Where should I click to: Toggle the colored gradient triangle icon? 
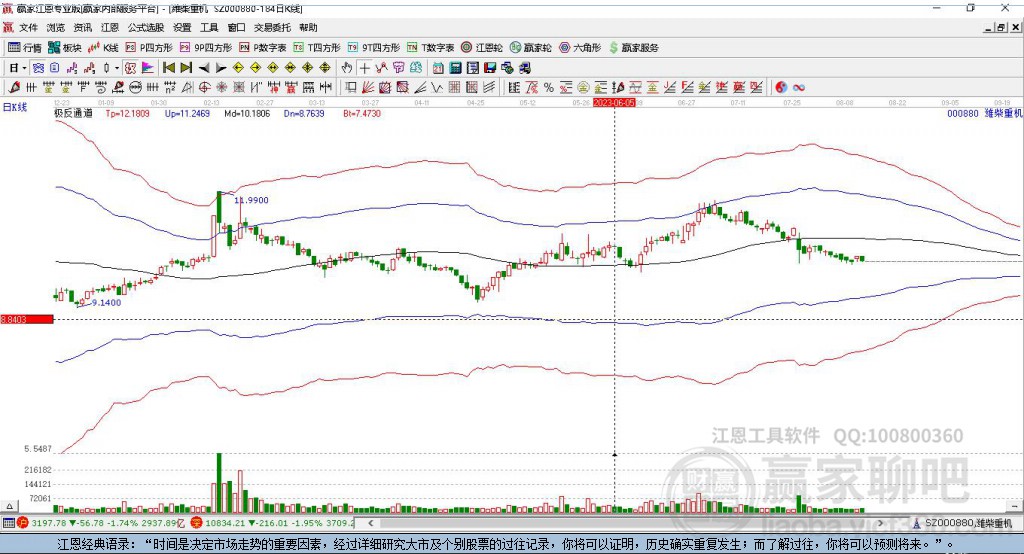pos(148,68)
